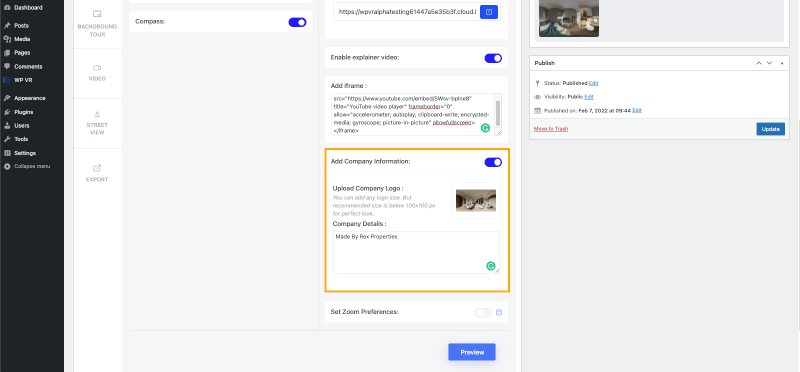Switch to the Export tab
Screen dimensions: 800x372
(x=97, y=173)
